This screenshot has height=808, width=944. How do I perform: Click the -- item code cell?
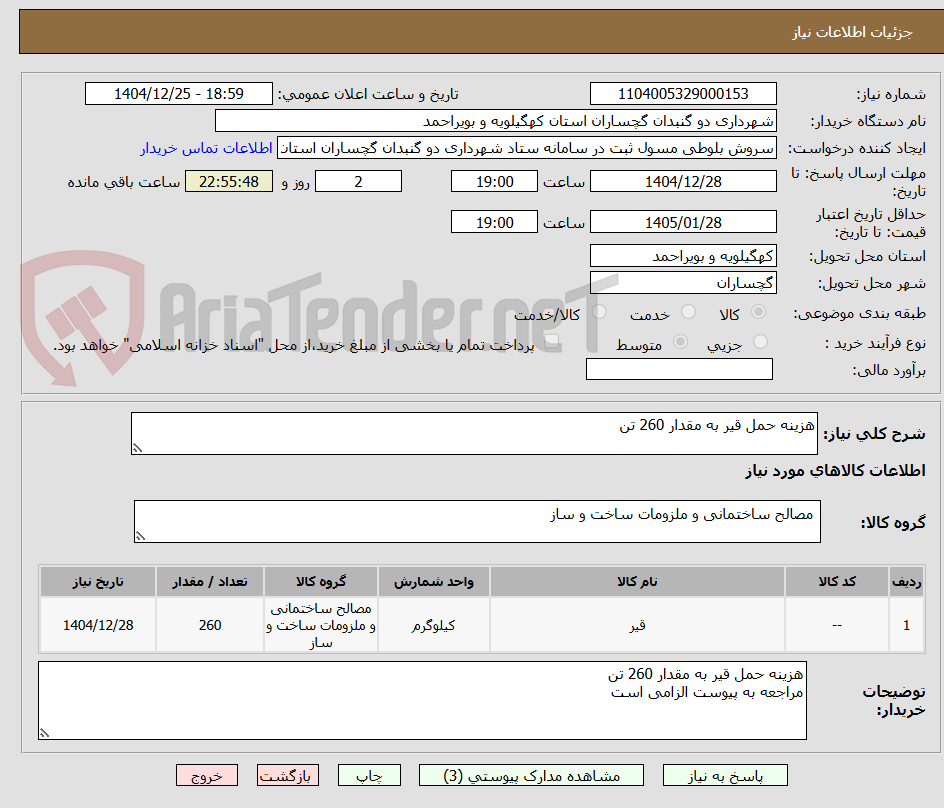[837, 625]
